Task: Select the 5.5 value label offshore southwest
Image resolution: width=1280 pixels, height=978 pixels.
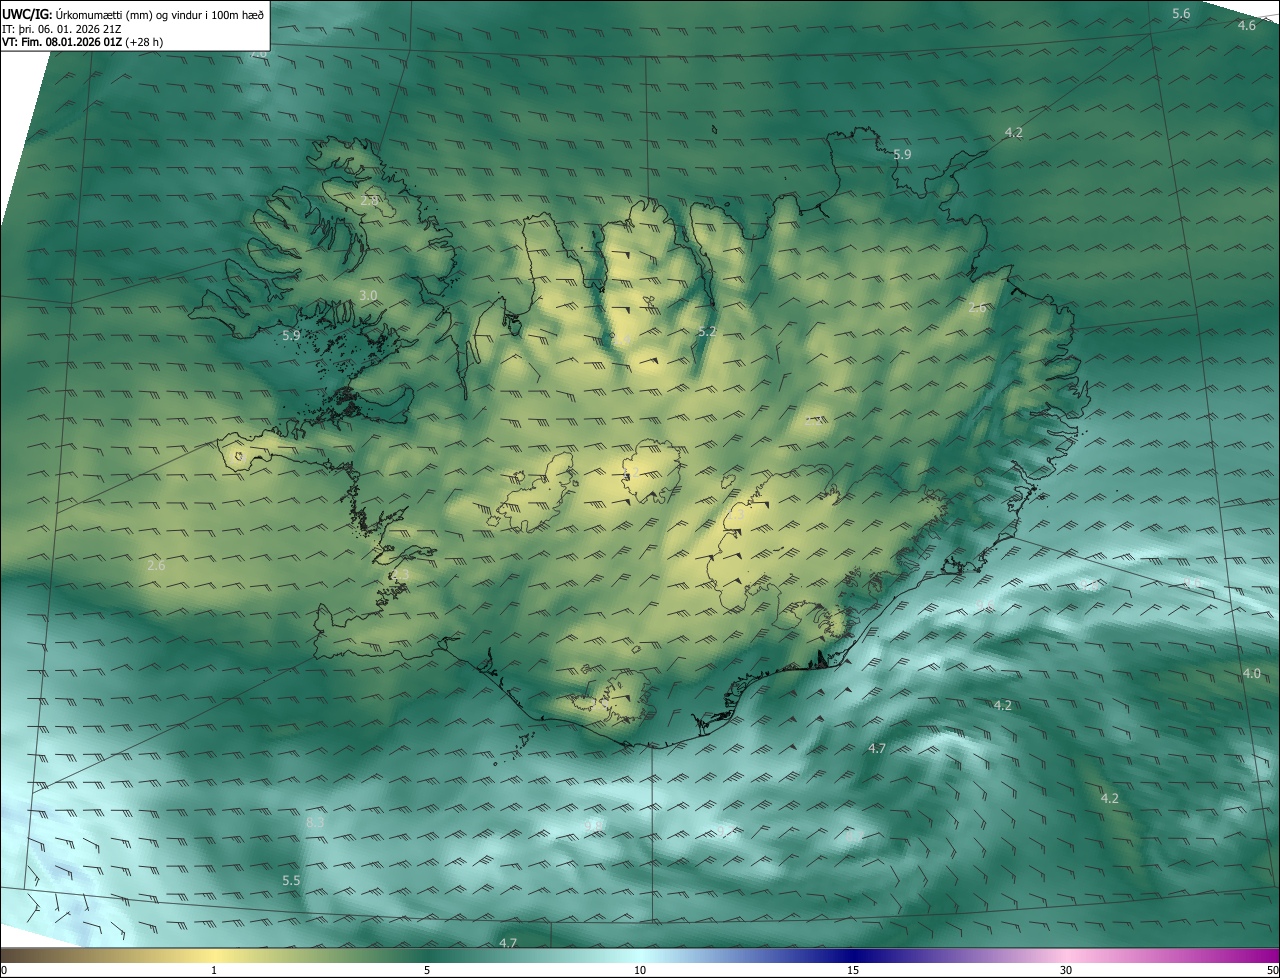Action: 291,880
